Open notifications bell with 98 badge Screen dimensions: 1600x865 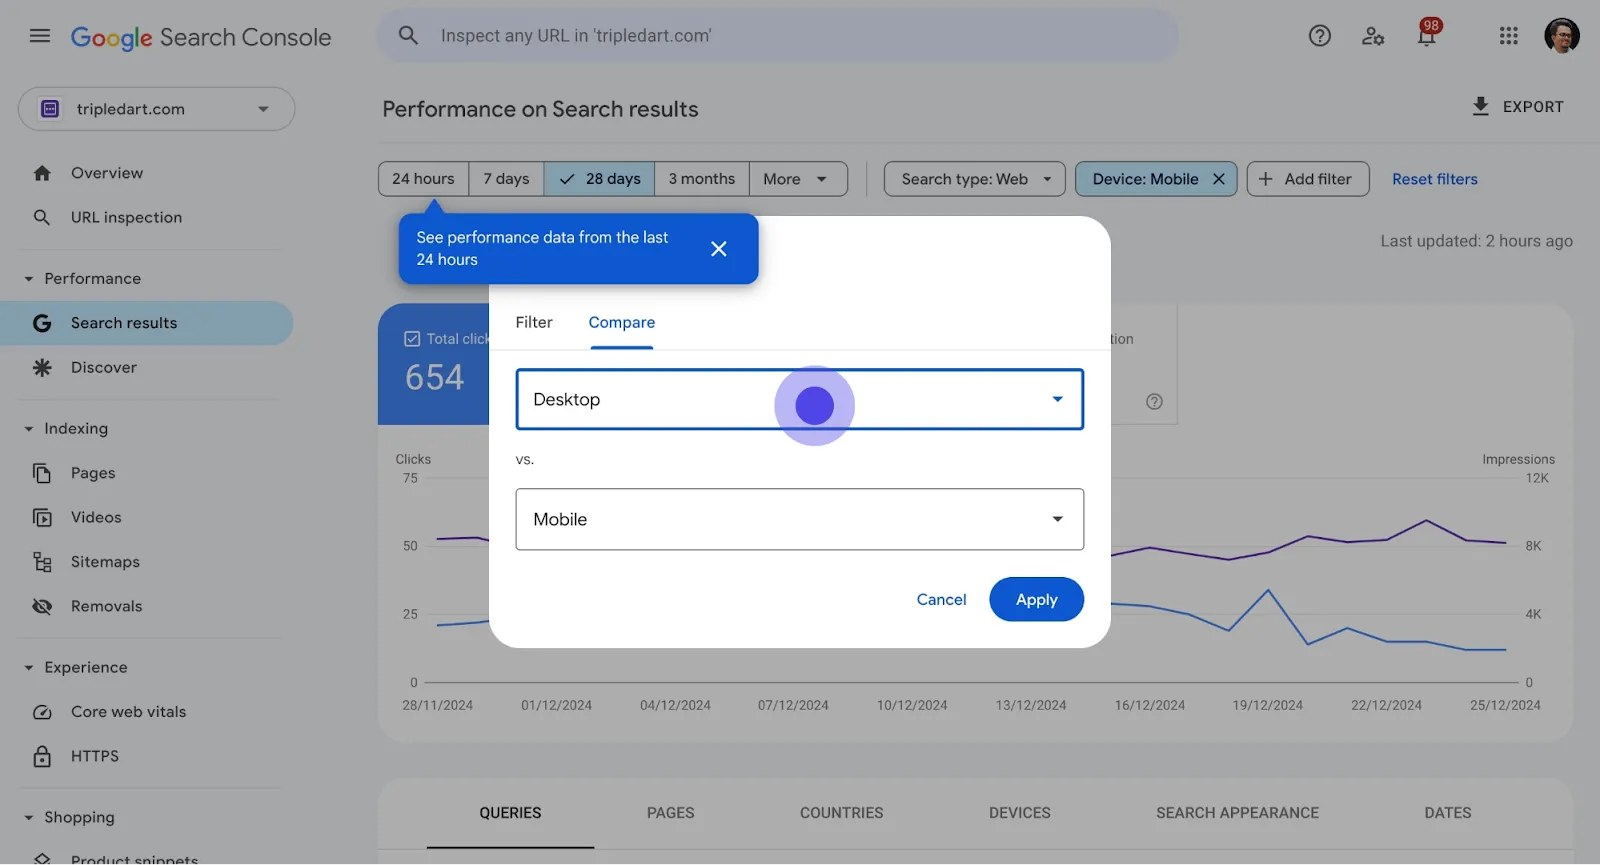point(1427,34)
